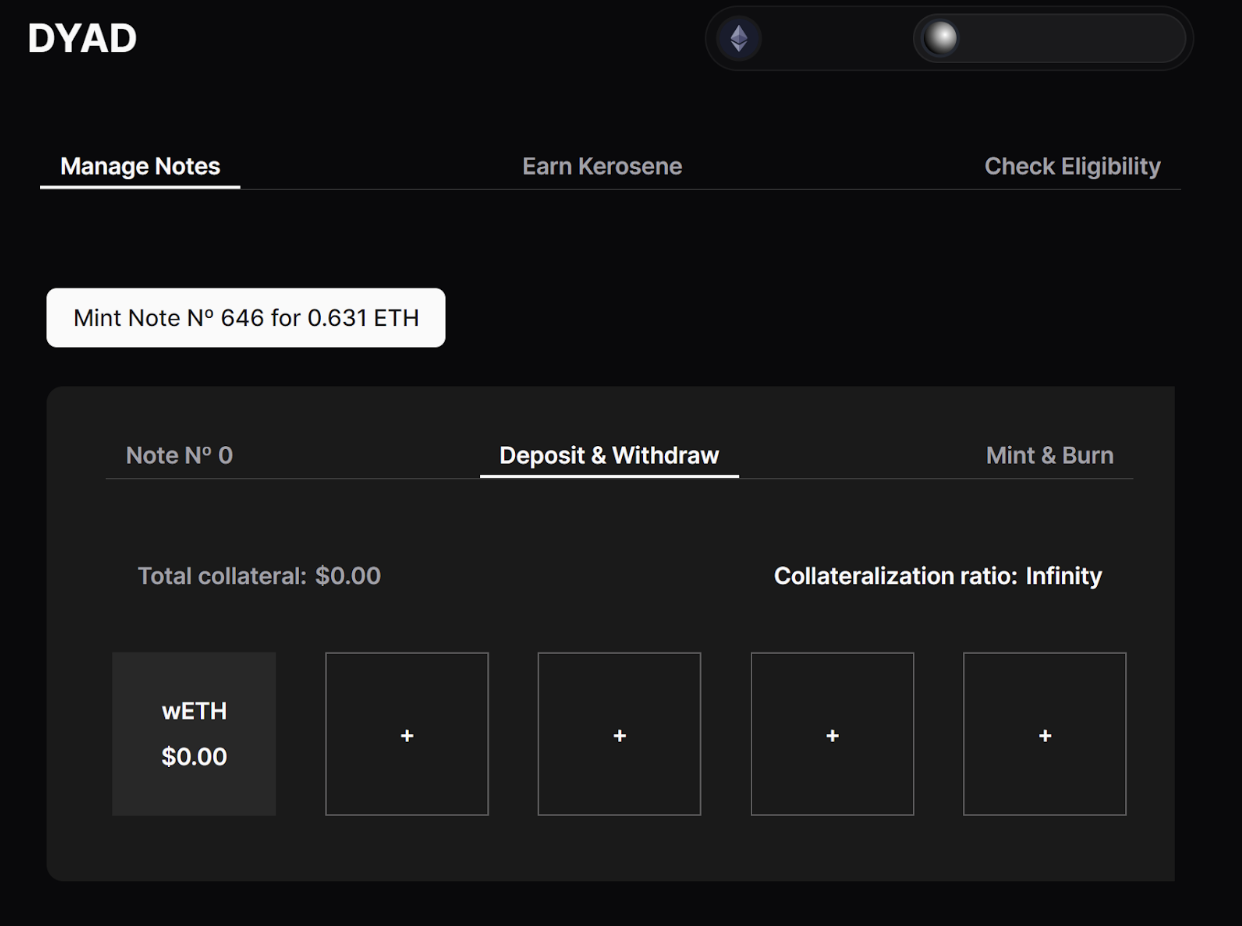The image size is (1242, 926).
Task: Open the Manage Notes tab
Action: tap(140, 166)
